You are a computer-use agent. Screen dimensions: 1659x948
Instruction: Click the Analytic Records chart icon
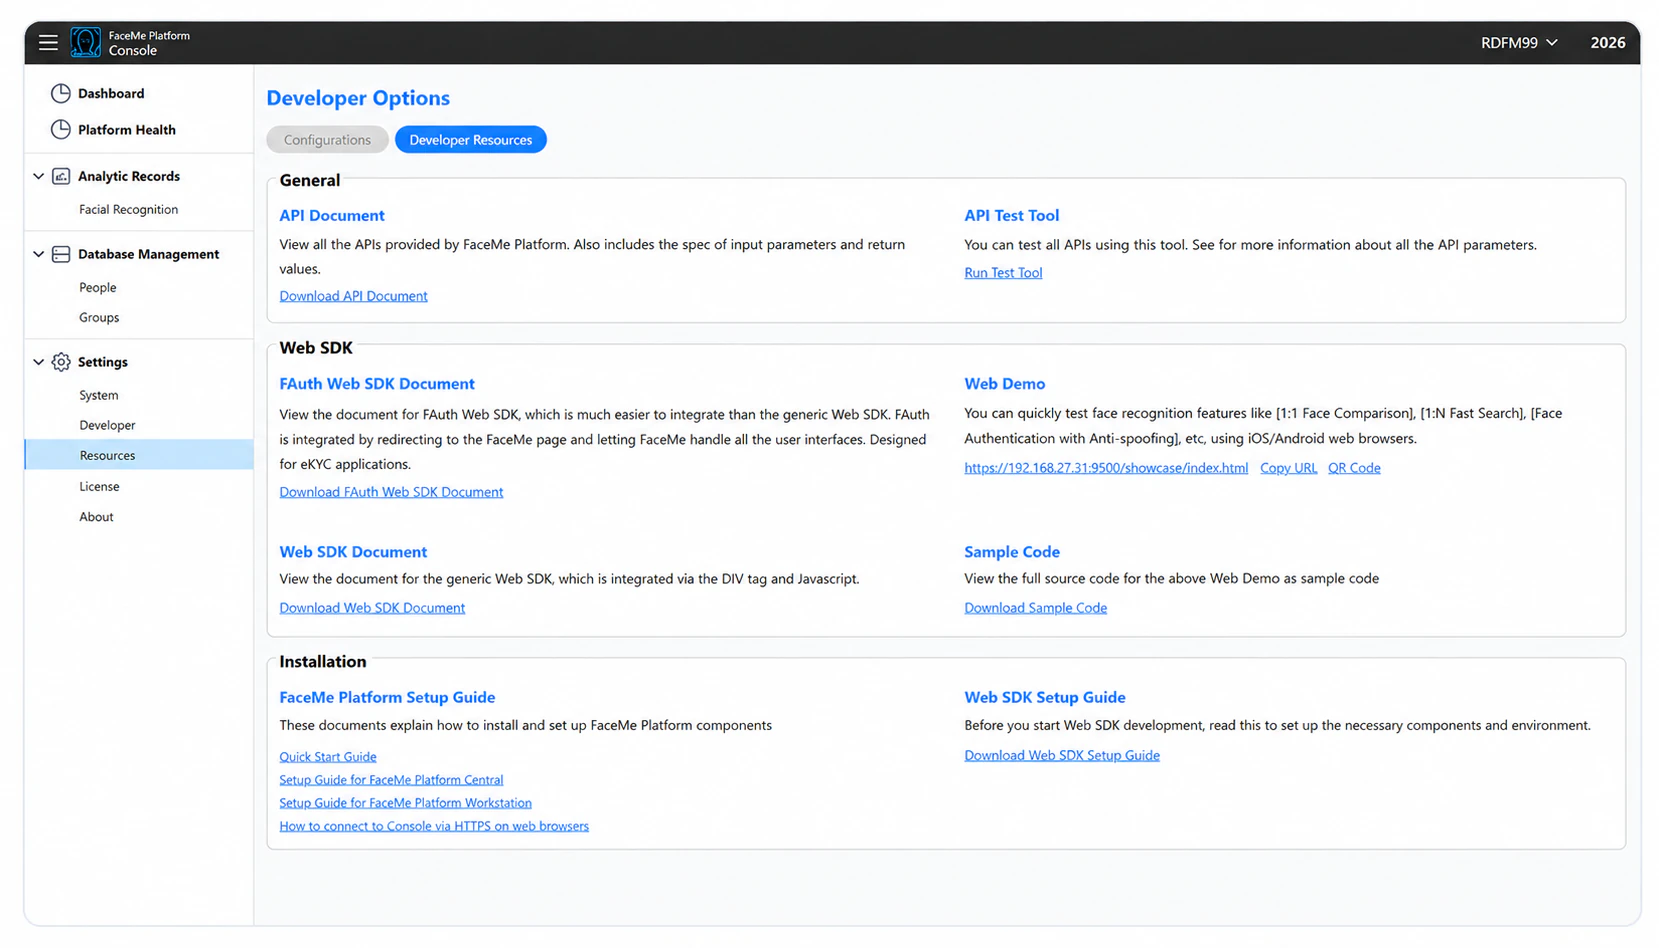pyautogui.click(x=61, y=176)
